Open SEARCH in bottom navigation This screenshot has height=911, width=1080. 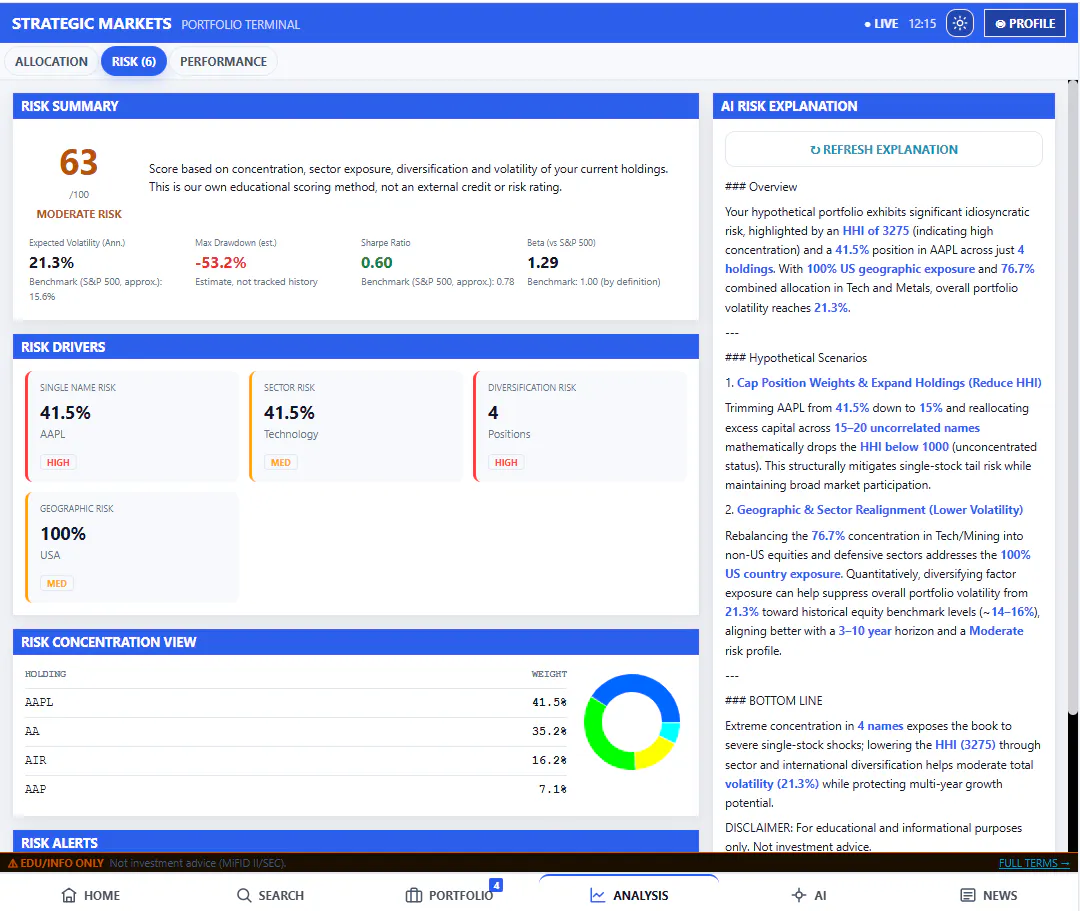(x=271, y=895)
